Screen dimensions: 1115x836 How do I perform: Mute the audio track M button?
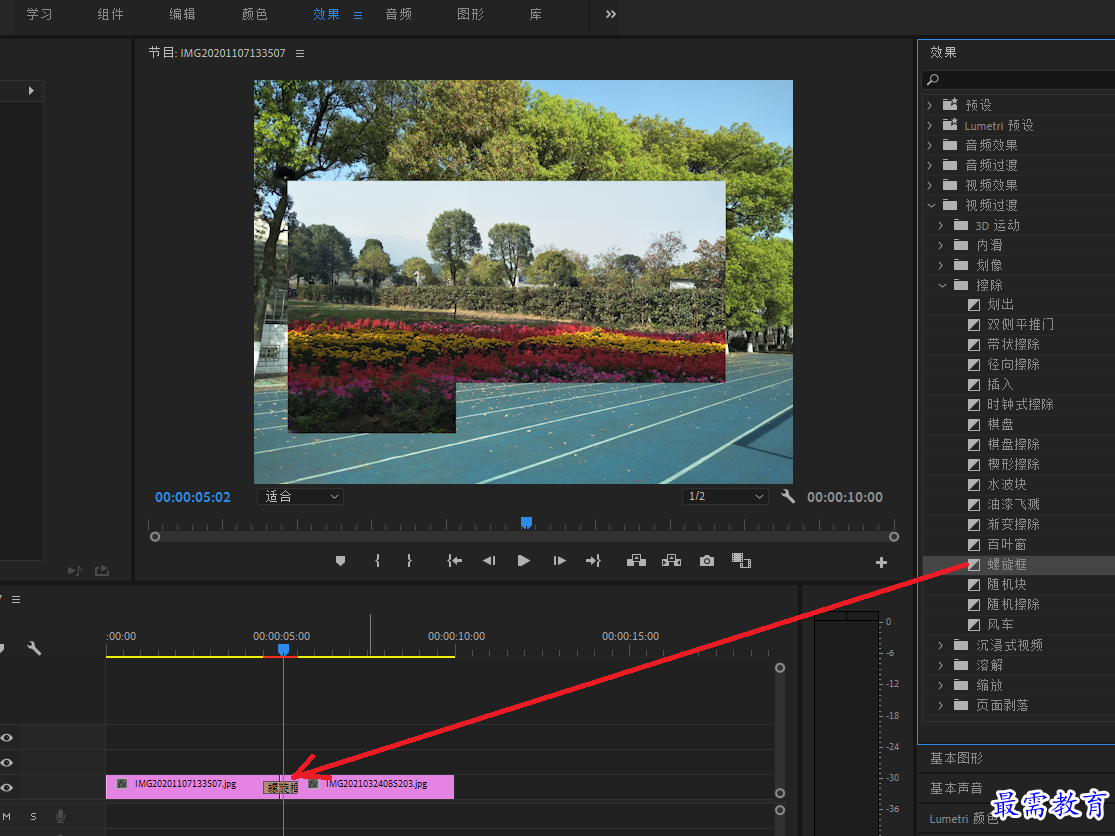click(6, 816)
